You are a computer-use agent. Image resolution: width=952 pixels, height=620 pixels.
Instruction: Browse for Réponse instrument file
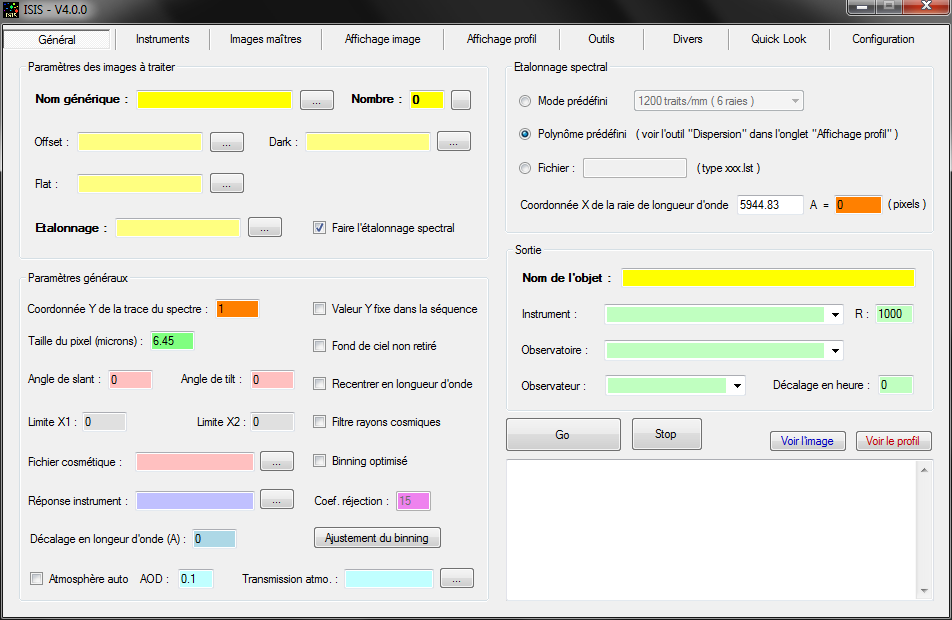pos(276,499)
